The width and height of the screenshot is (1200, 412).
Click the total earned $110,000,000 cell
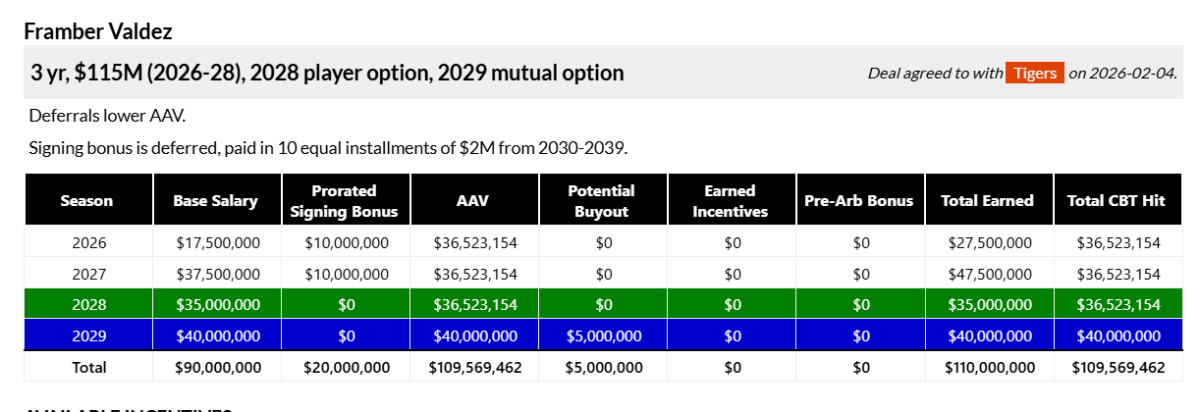click(989, 367)
